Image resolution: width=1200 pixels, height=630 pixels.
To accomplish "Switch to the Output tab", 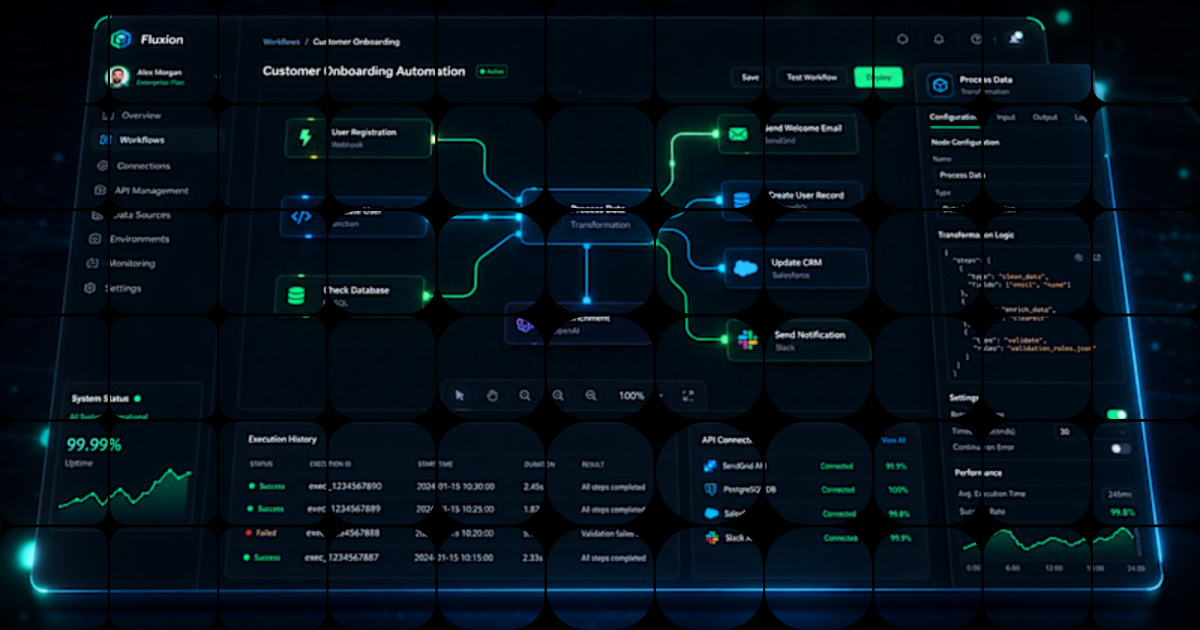I will click(1045, 117).
